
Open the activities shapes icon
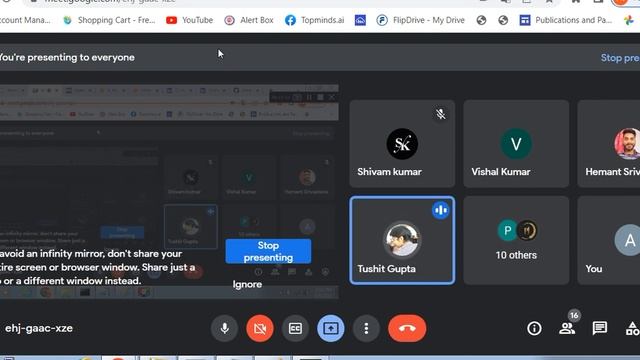(x=633, y=328)
